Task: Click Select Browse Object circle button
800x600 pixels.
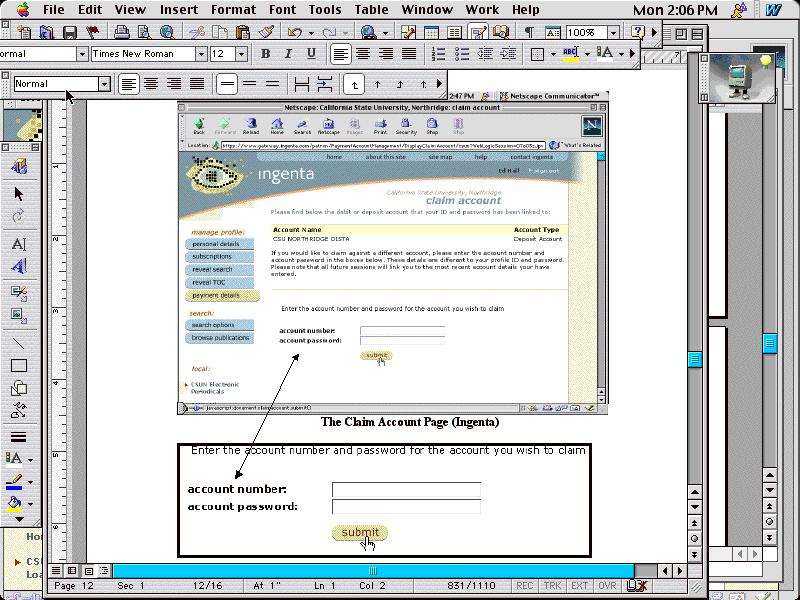Action: (695, 538)
